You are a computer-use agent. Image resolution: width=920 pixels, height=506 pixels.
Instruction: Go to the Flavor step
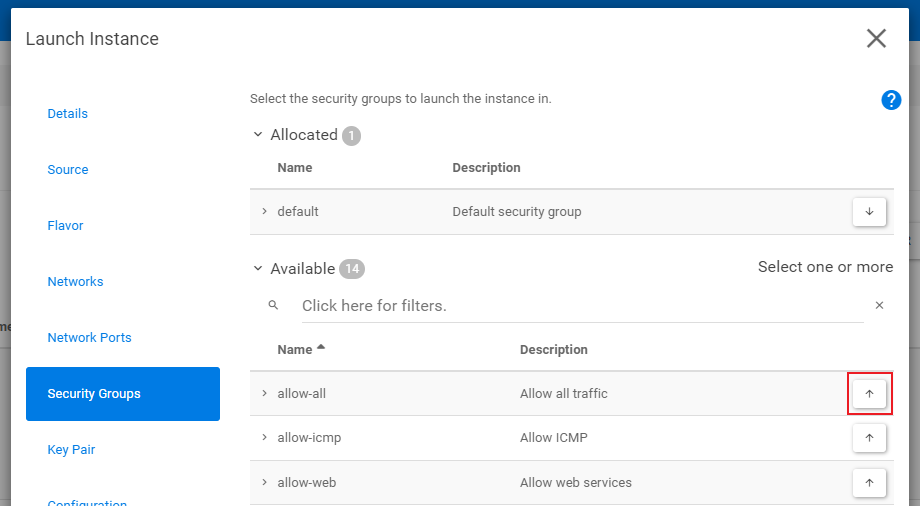coord(65,225)
